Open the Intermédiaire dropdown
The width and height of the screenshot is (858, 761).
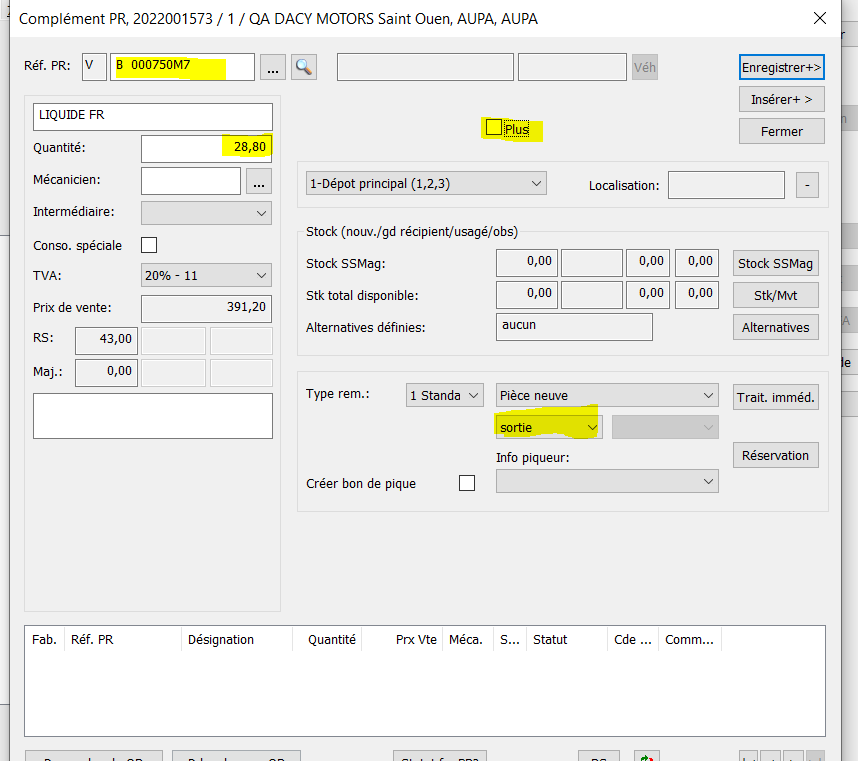click(x=206, y=213)
